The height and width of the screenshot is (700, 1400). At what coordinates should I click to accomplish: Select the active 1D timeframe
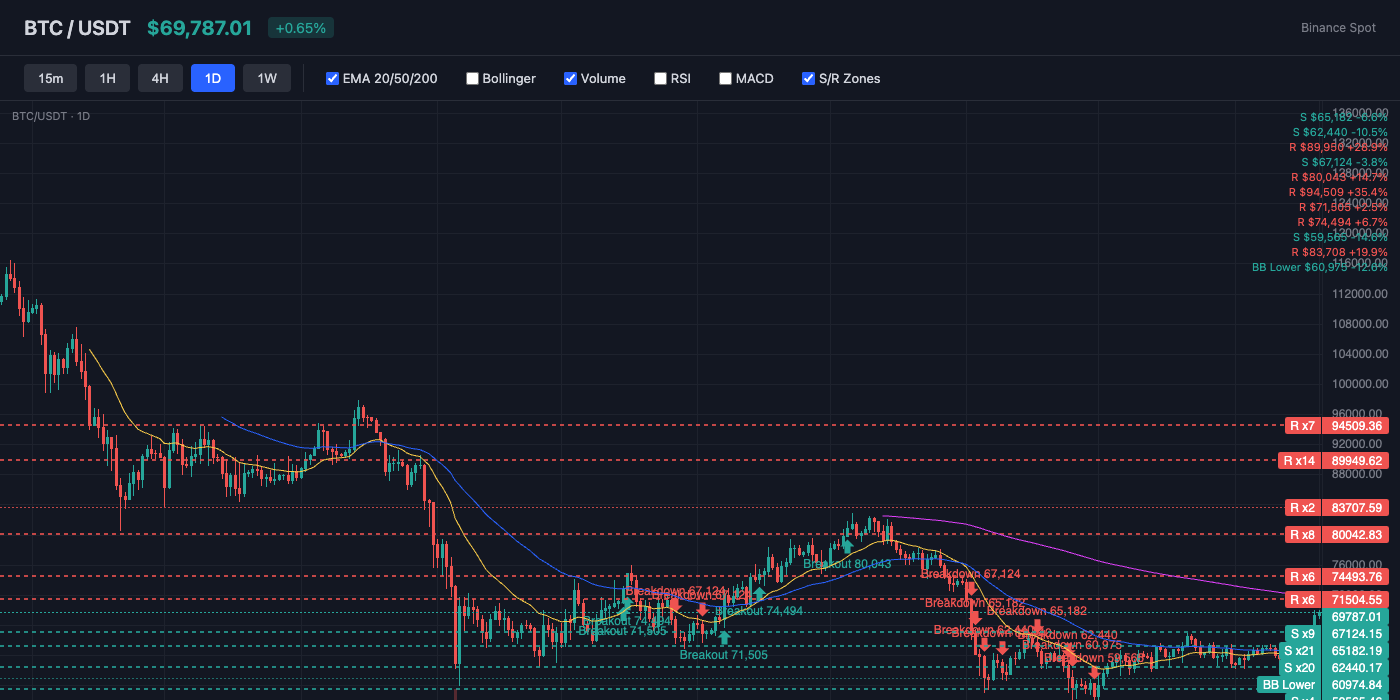tap(213, 78)
